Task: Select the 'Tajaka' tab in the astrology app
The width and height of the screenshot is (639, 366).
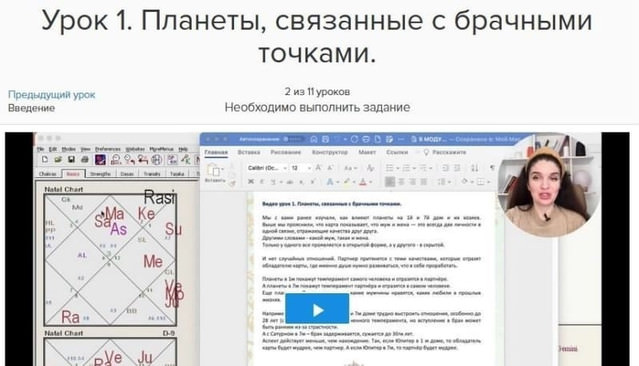Action: (177, 174)
